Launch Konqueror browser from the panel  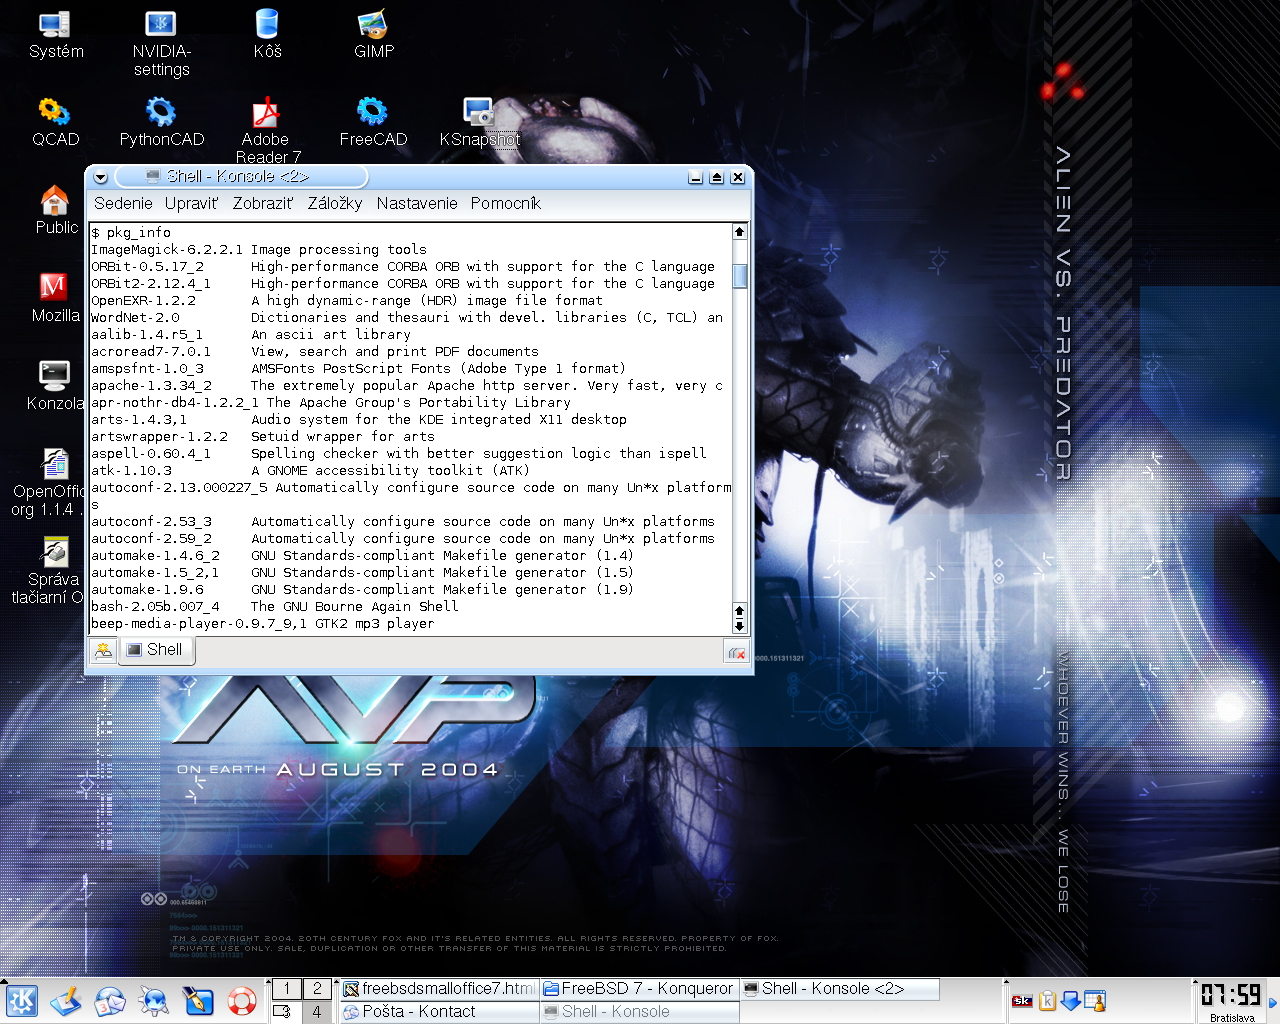tap(154, 1000)
